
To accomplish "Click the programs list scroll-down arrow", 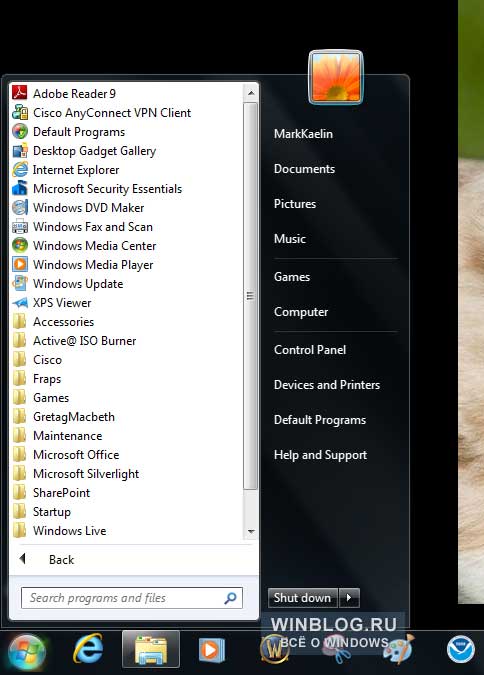I will pos(251,532).
